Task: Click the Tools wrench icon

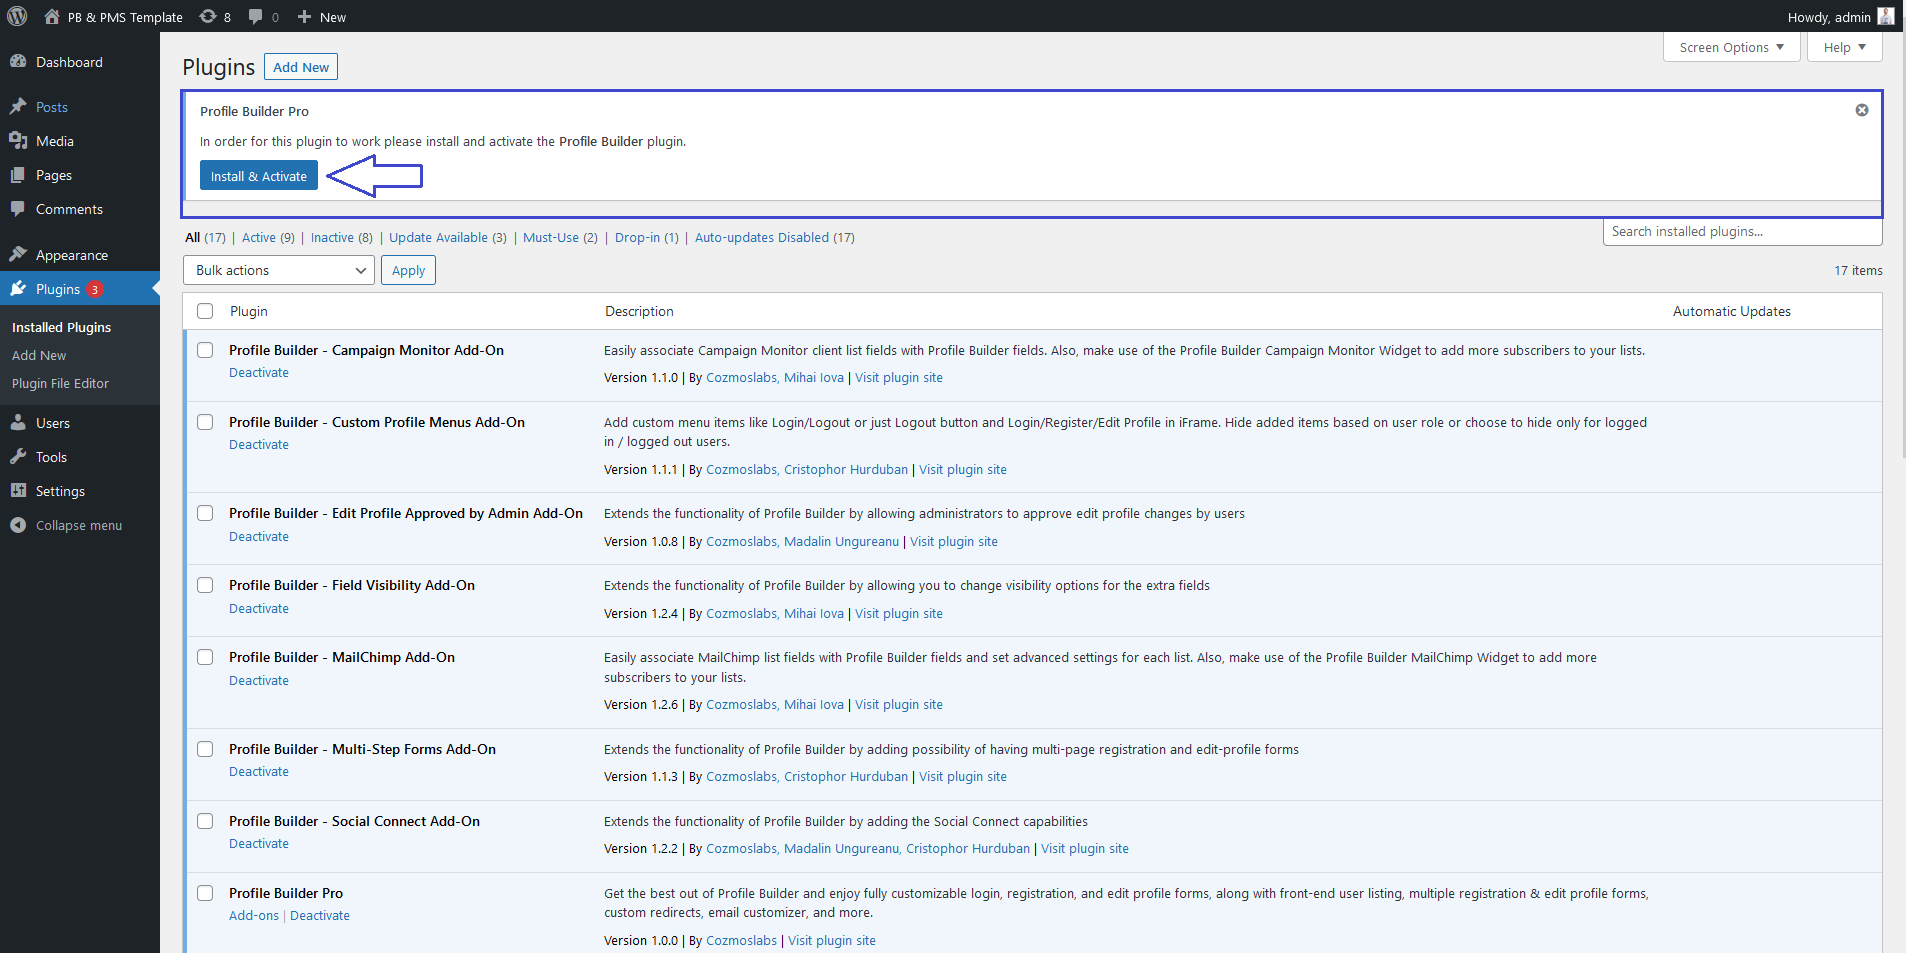Action: coord(18,456)
